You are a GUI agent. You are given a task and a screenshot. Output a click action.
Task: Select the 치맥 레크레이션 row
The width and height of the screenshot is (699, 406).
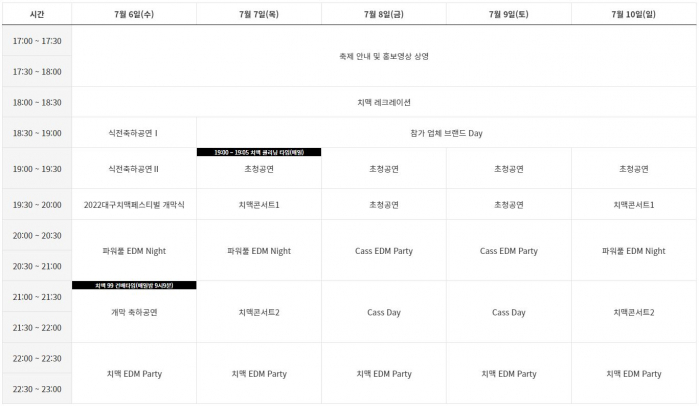point(384,102)
